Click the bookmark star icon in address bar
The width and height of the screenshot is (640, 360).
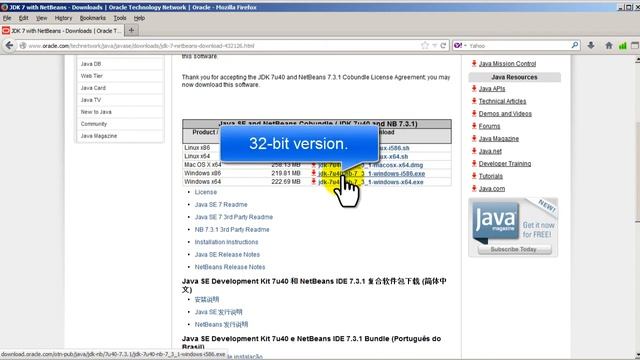tap(425, 45)
